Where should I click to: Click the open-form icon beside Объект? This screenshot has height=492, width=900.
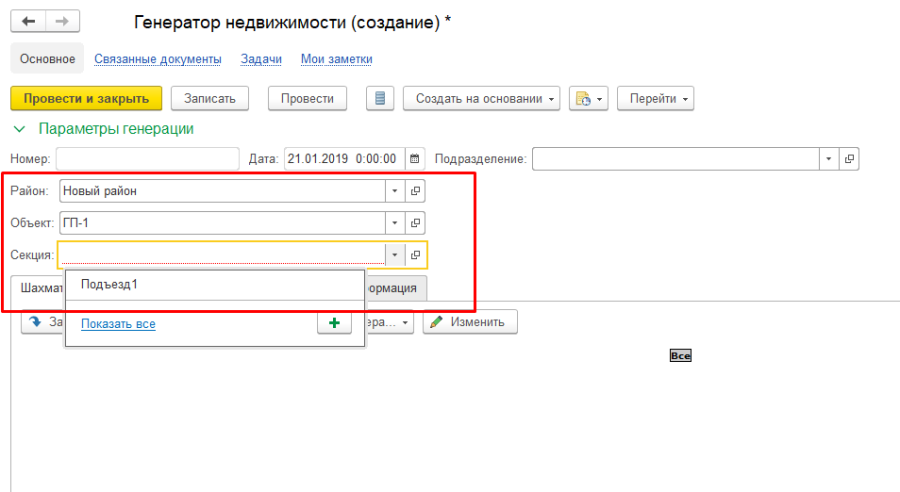click(416, 223)
